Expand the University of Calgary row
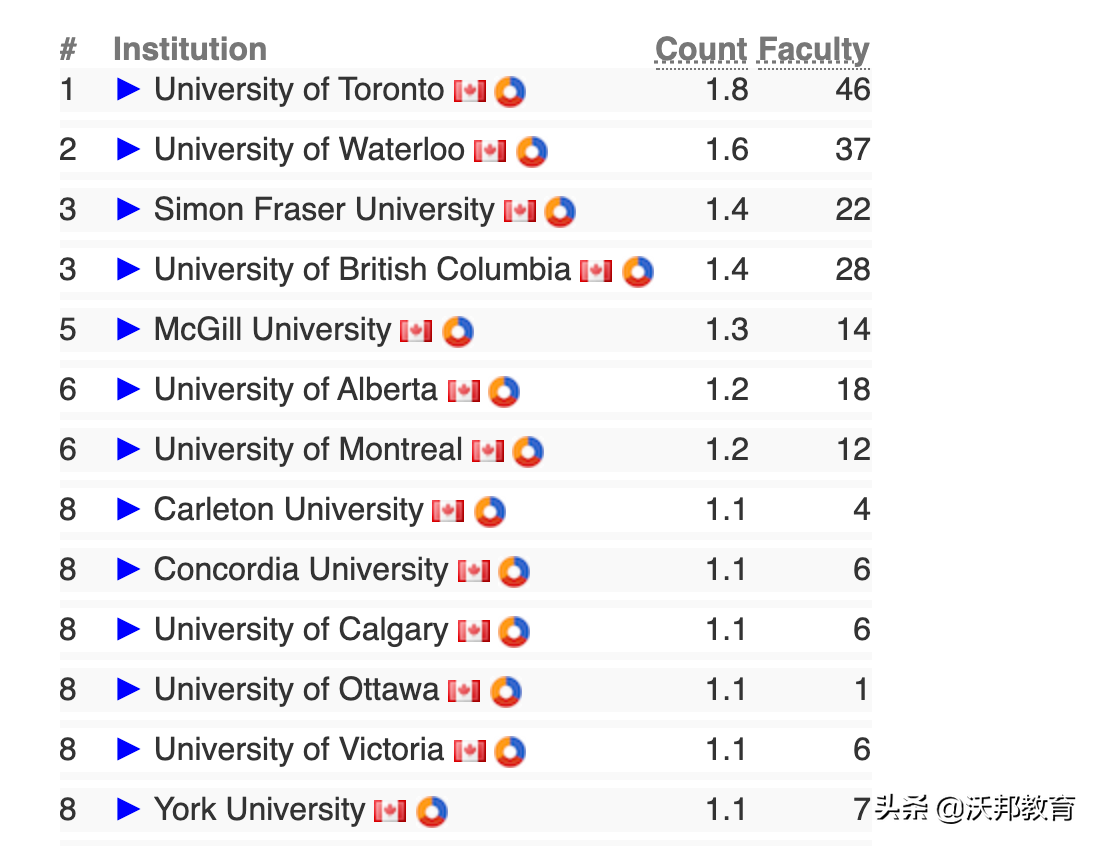The width and height of the screenshot is (1100, 846). pos(128,630)
